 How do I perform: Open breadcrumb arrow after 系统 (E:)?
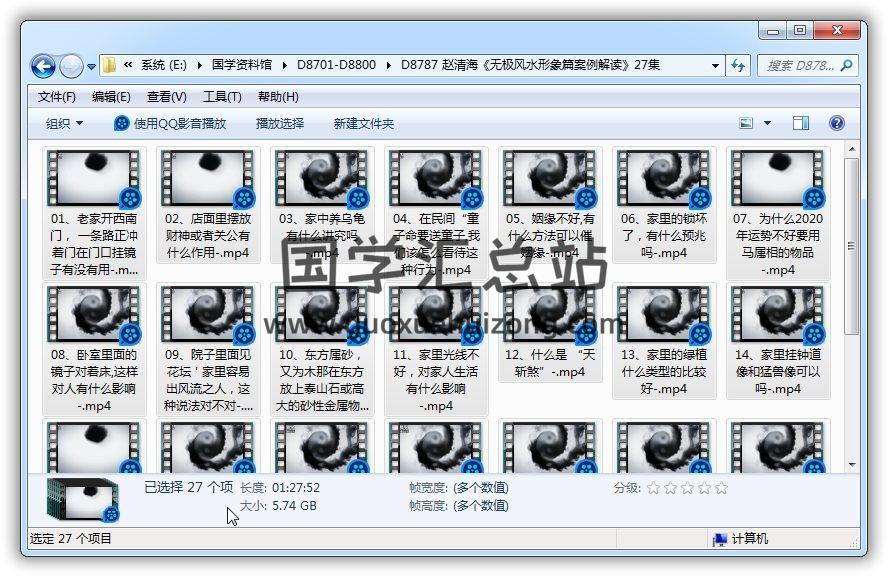(x=200, y=65)
